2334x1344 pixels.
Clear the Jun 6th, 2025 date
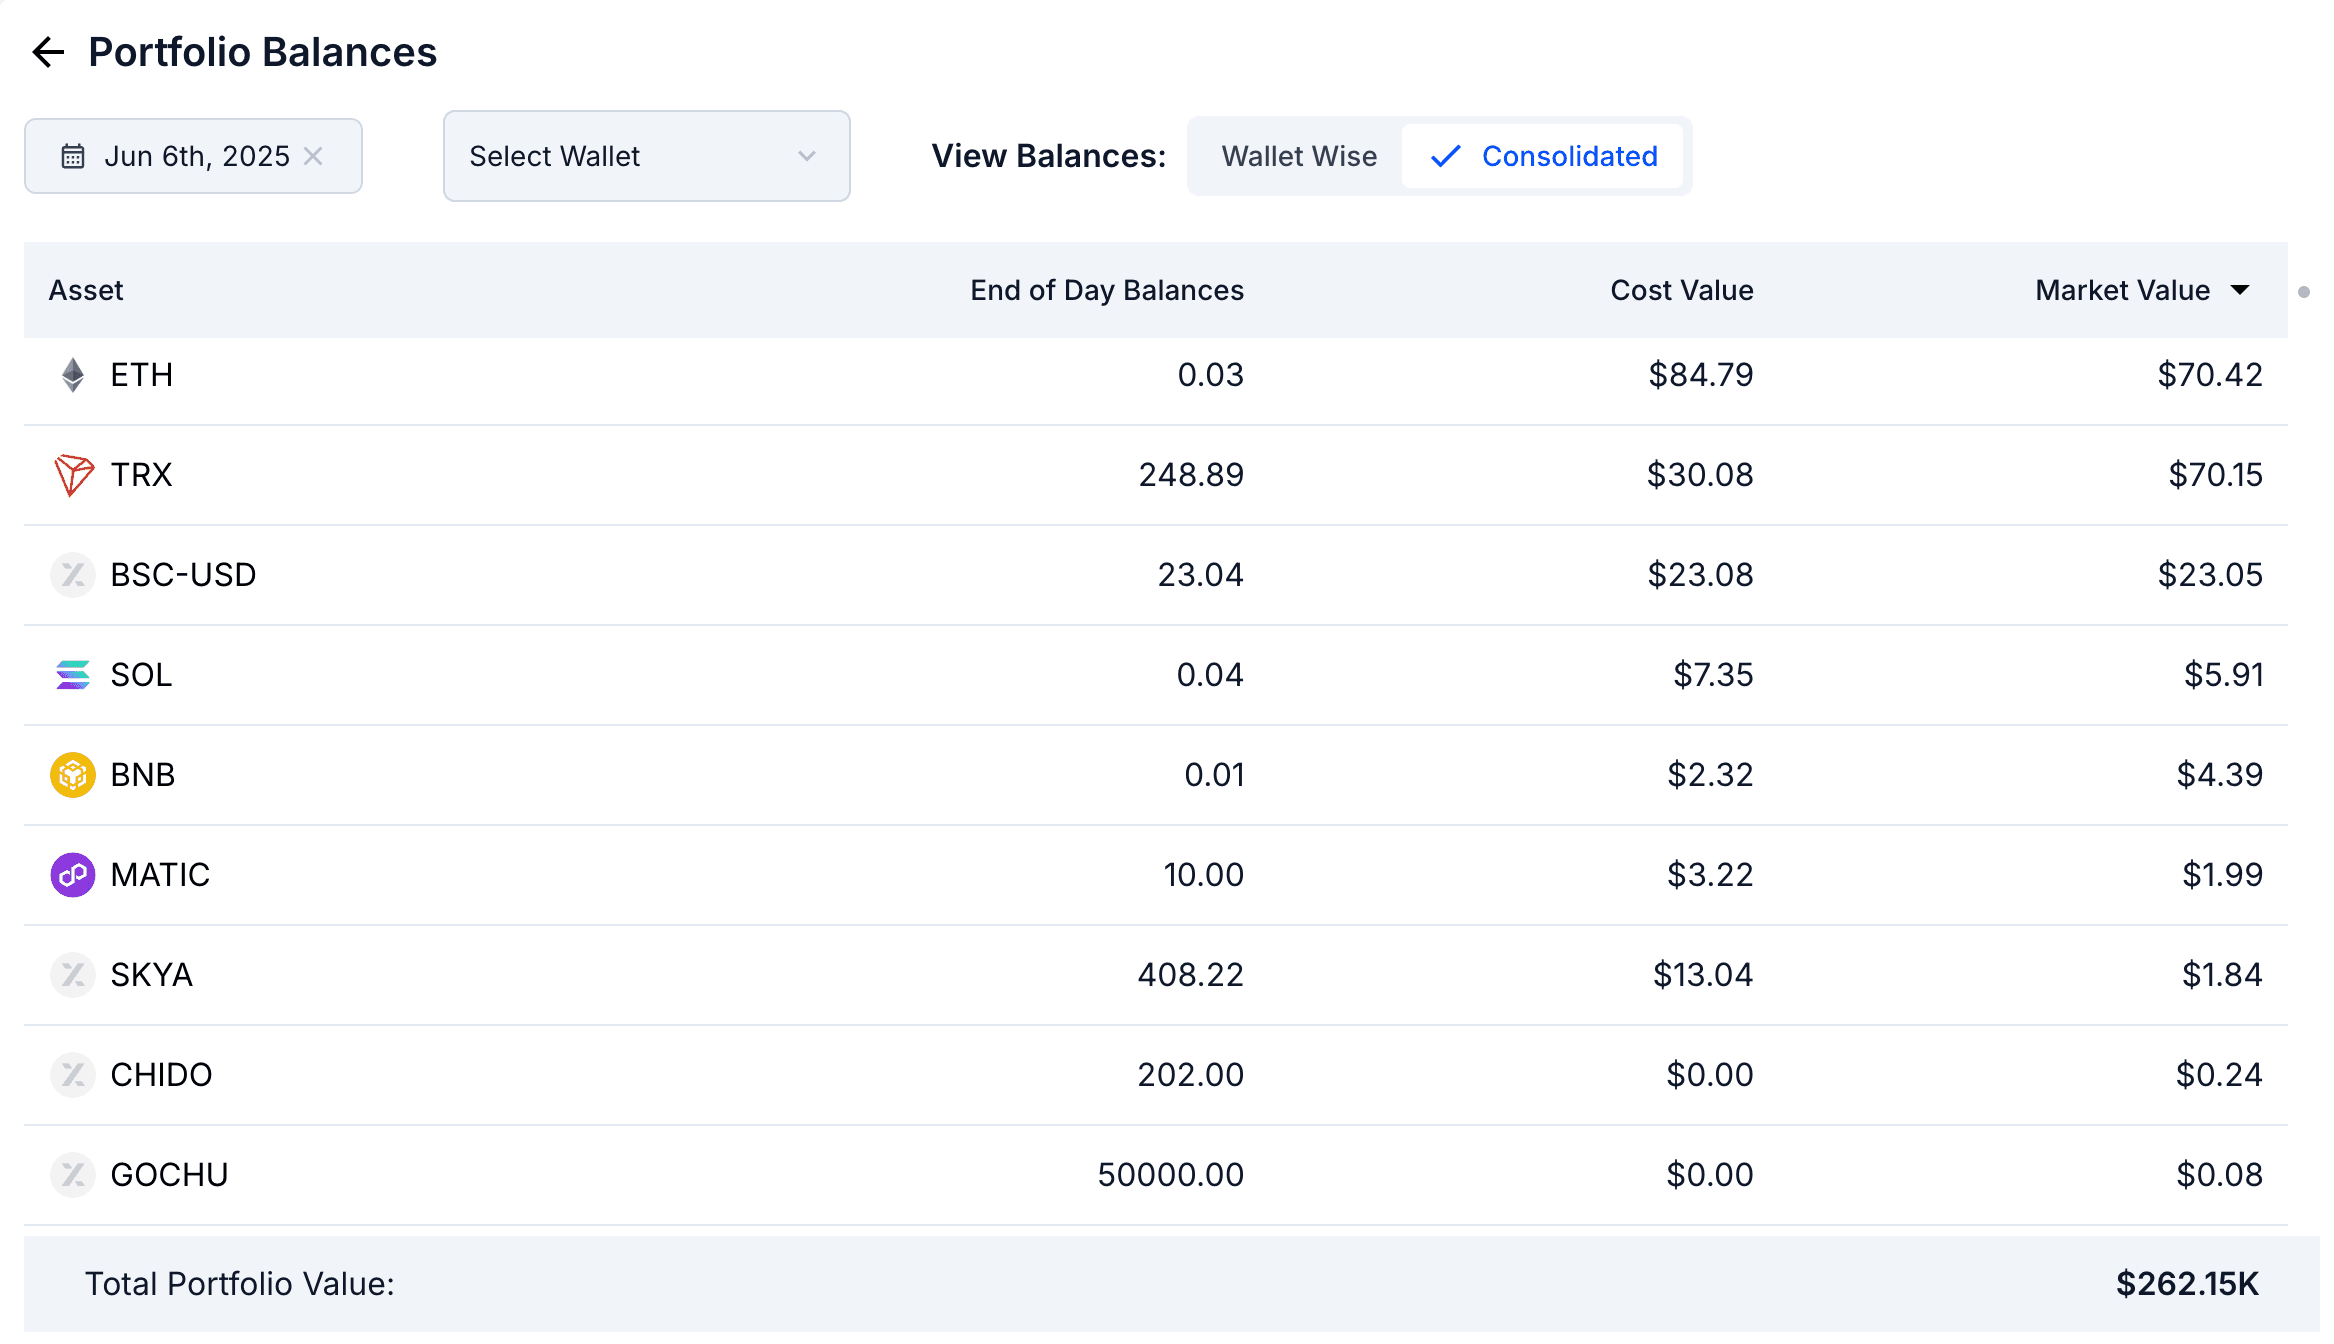(313, 156)
